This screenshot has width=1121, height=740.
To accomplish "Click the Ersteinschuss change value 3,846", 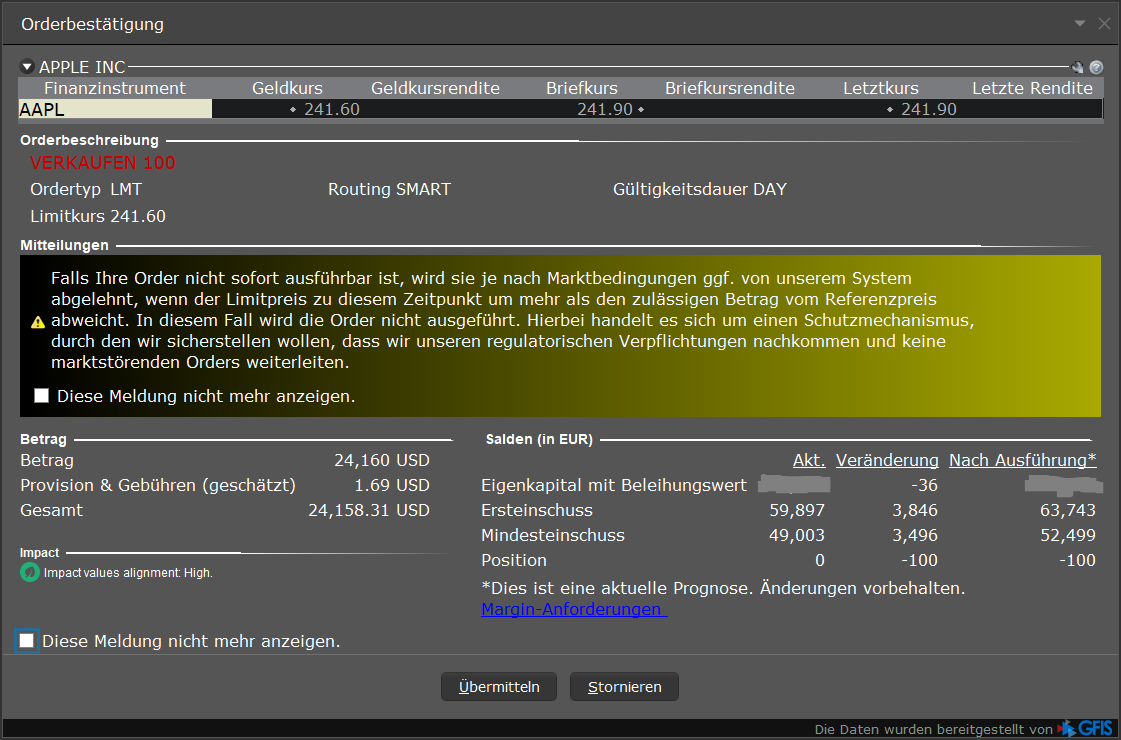I will 914,510.
